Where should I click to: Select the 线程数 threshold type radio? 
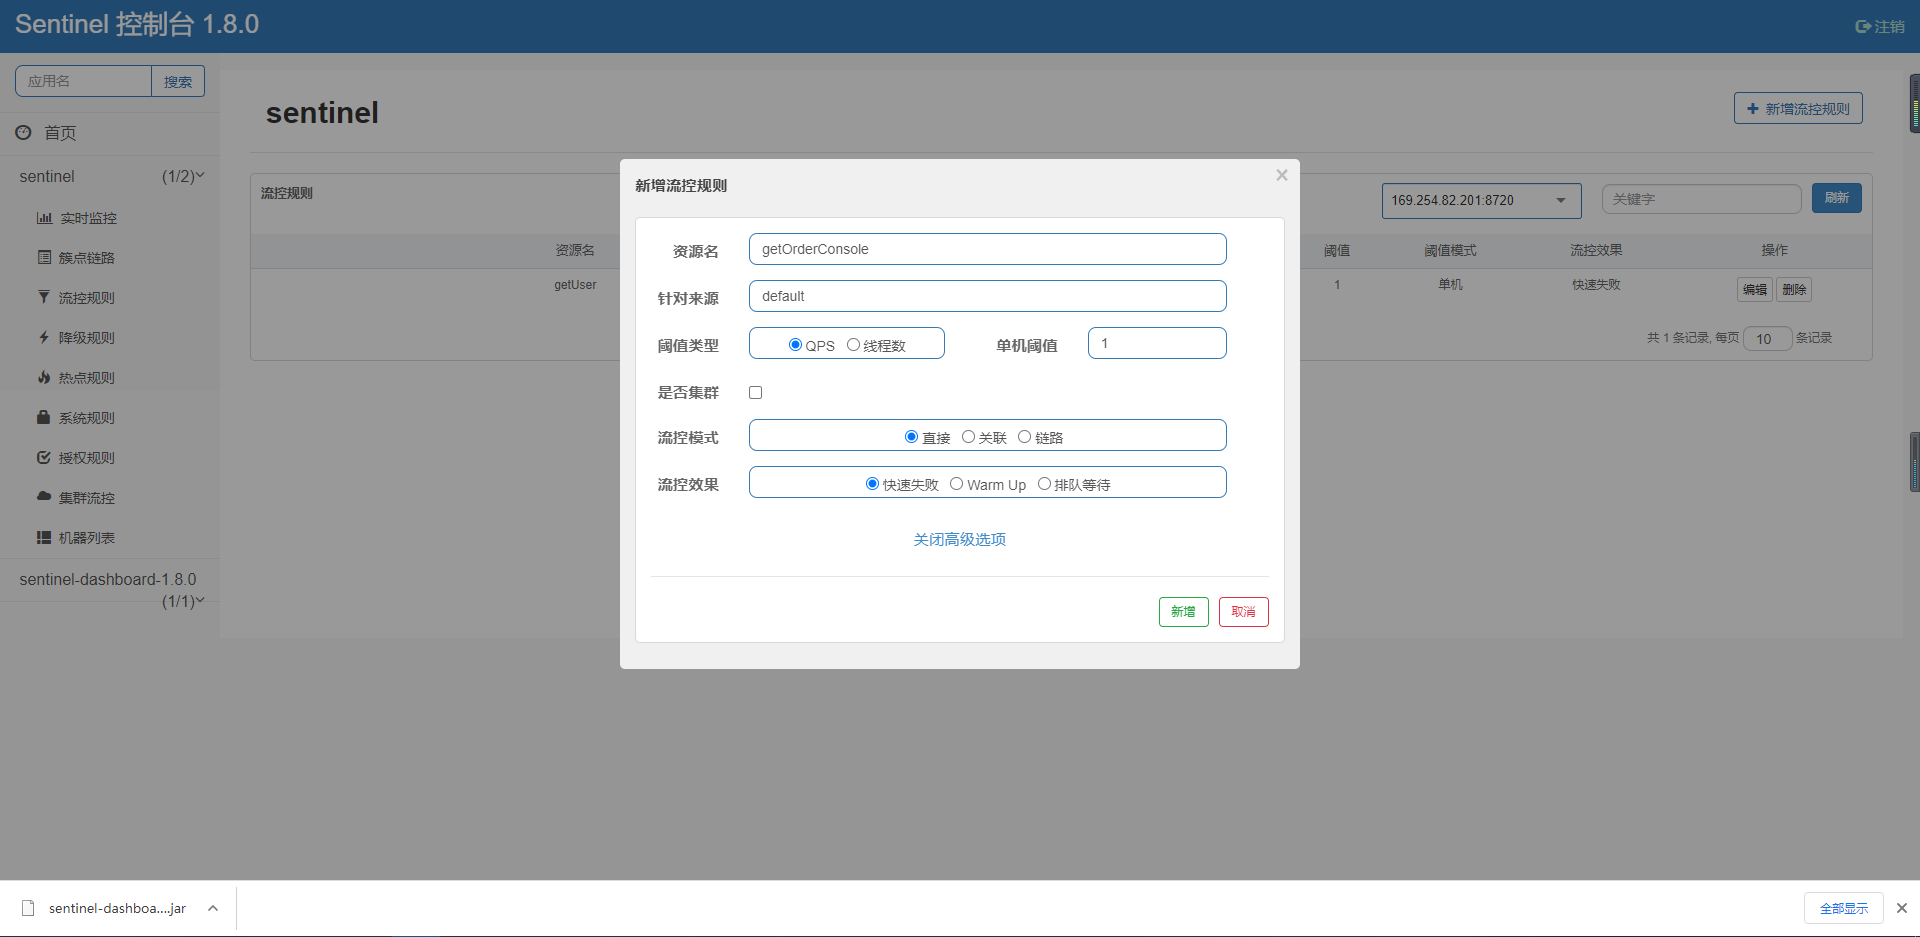(853, 345)
